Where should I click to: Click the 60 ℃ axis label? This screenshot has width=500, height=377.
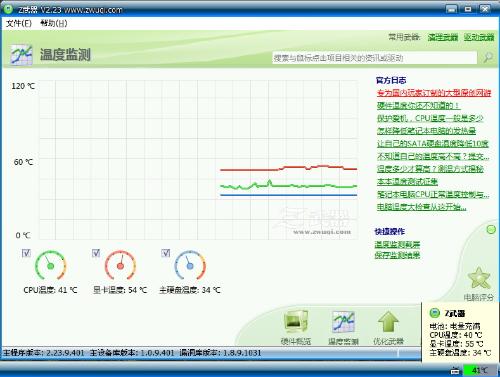pos(24,162)
